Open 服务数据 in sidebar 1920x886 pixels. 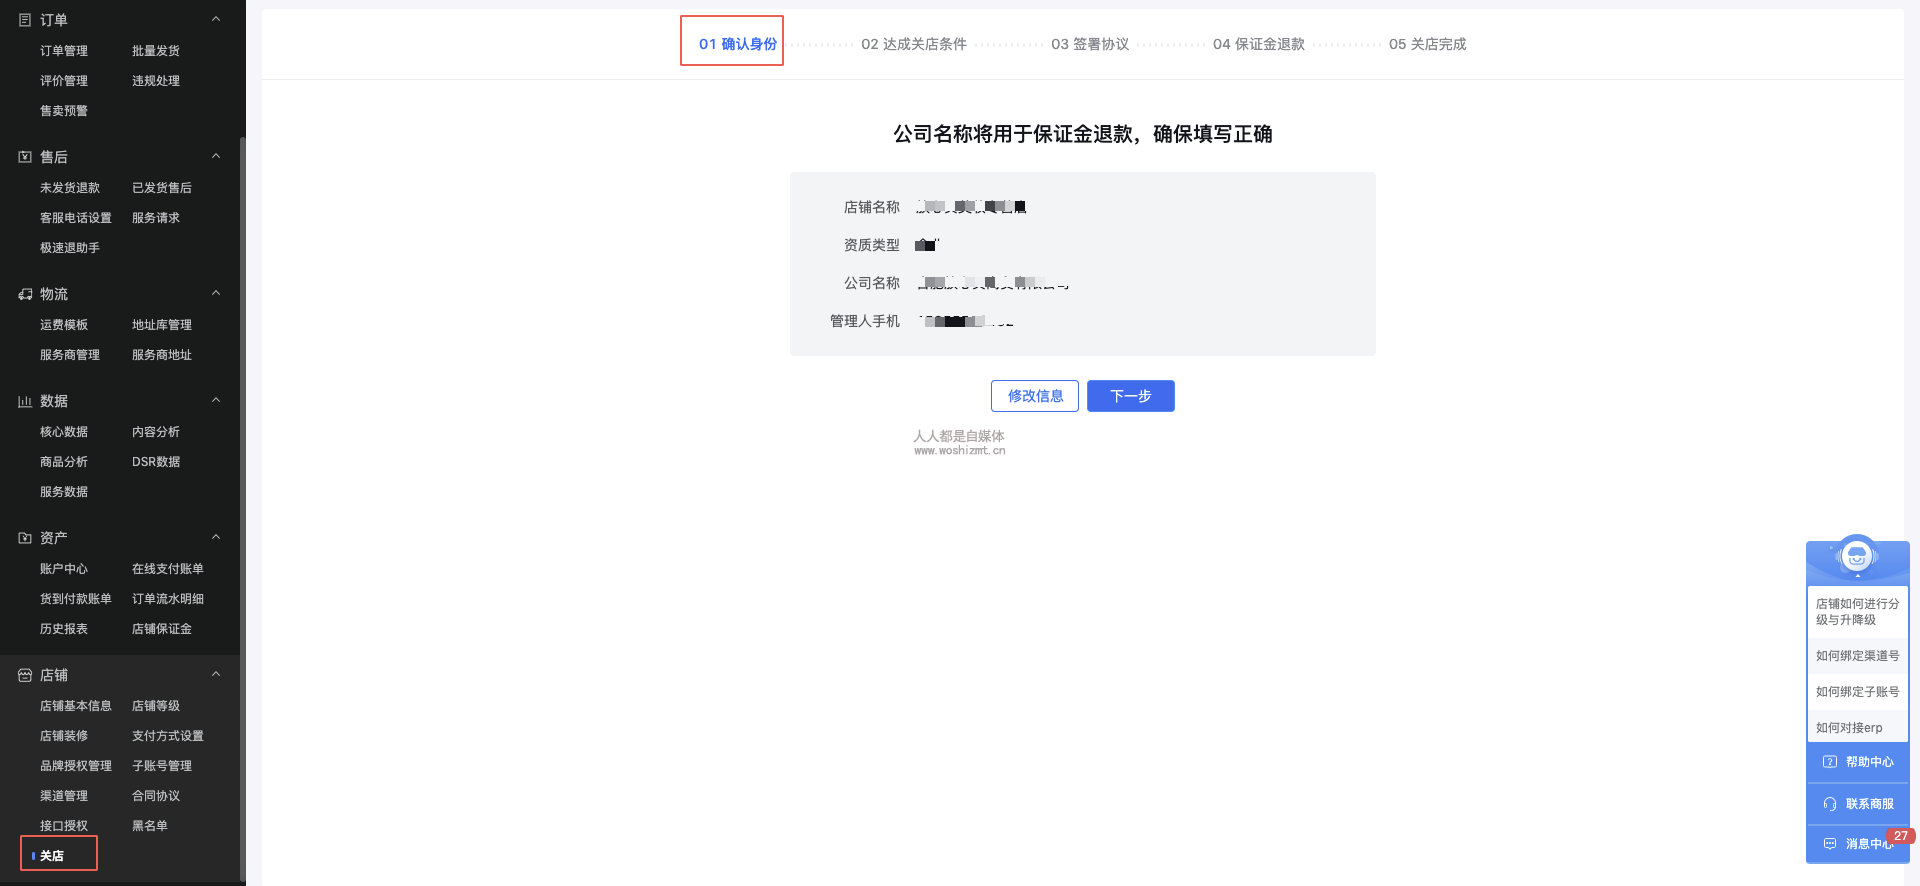click(64, 492)
